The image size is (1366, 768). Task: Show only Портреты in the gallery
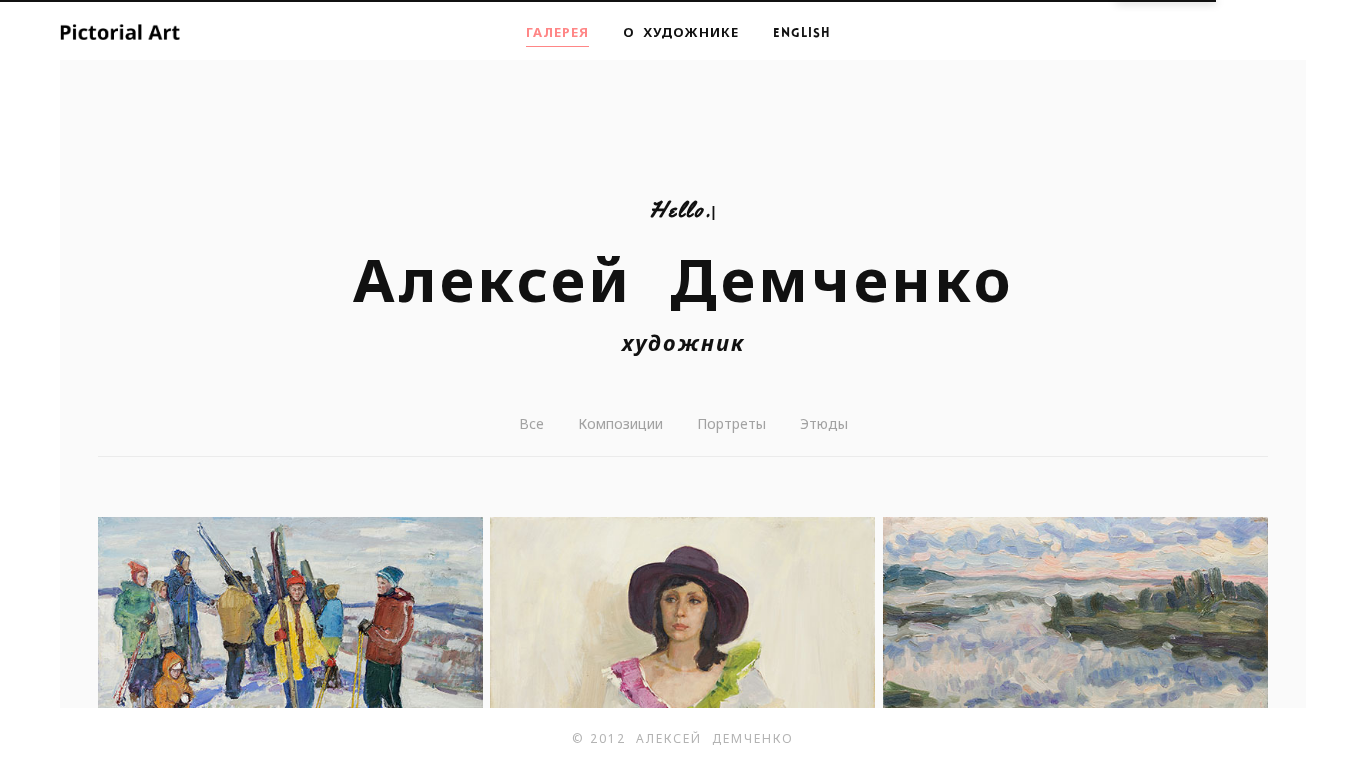(731, 424)
